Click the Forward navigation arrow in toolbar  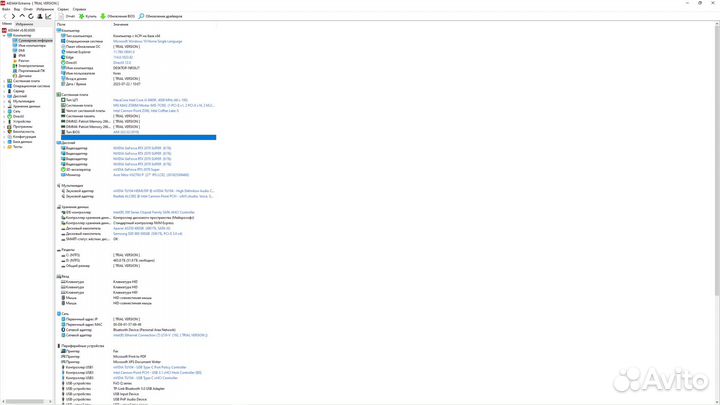[11, 16]
